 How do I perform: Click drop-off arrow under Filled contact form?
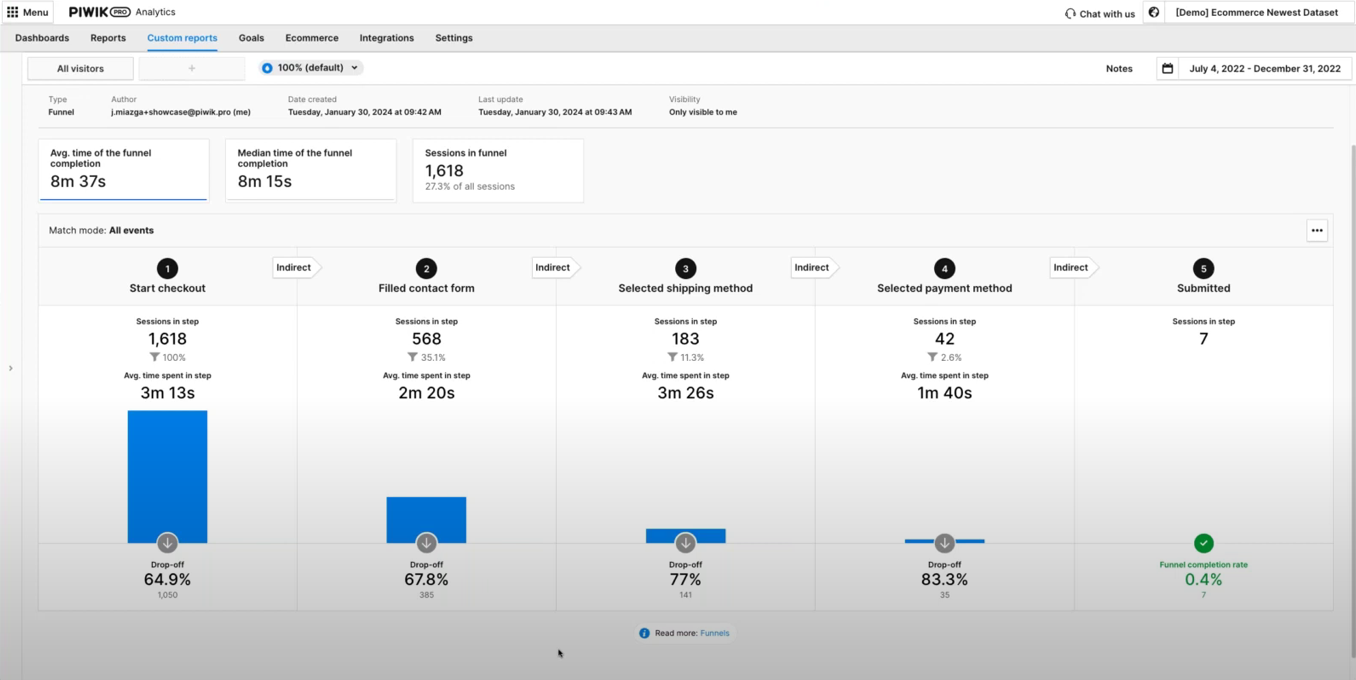click(x=426, y=543)
